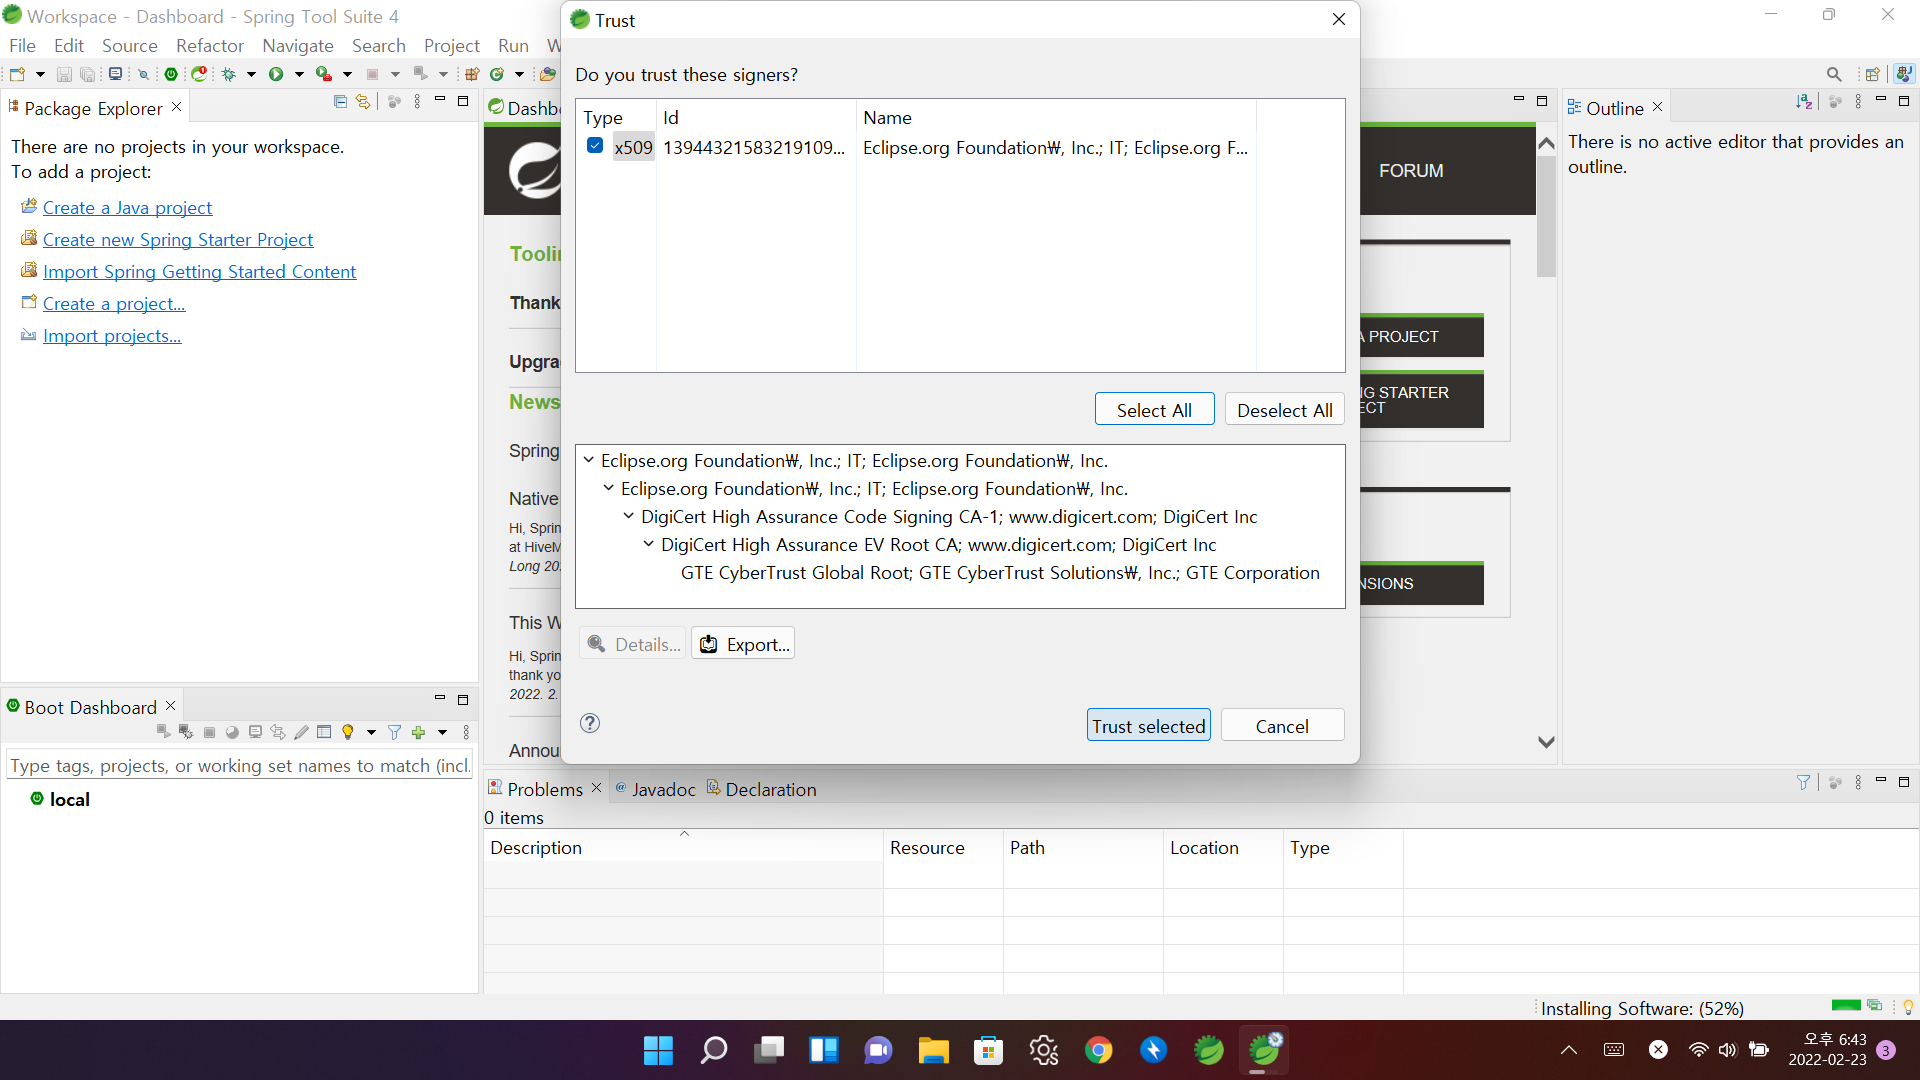Viewport: 1920px width, 1080px height.
Task: Click the green Run button in toolbar
Action: tap(276, 74)
